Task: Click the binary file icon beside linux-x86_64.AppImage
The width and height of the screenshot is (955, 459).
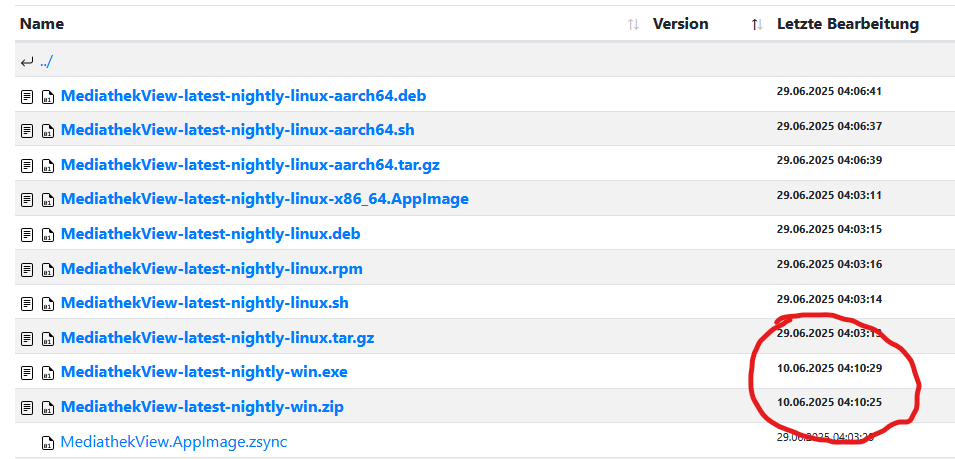Action: coord(47,200)
